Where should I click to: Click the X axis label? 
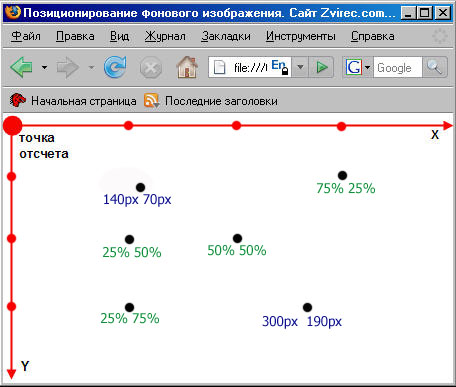pos(435,135)
